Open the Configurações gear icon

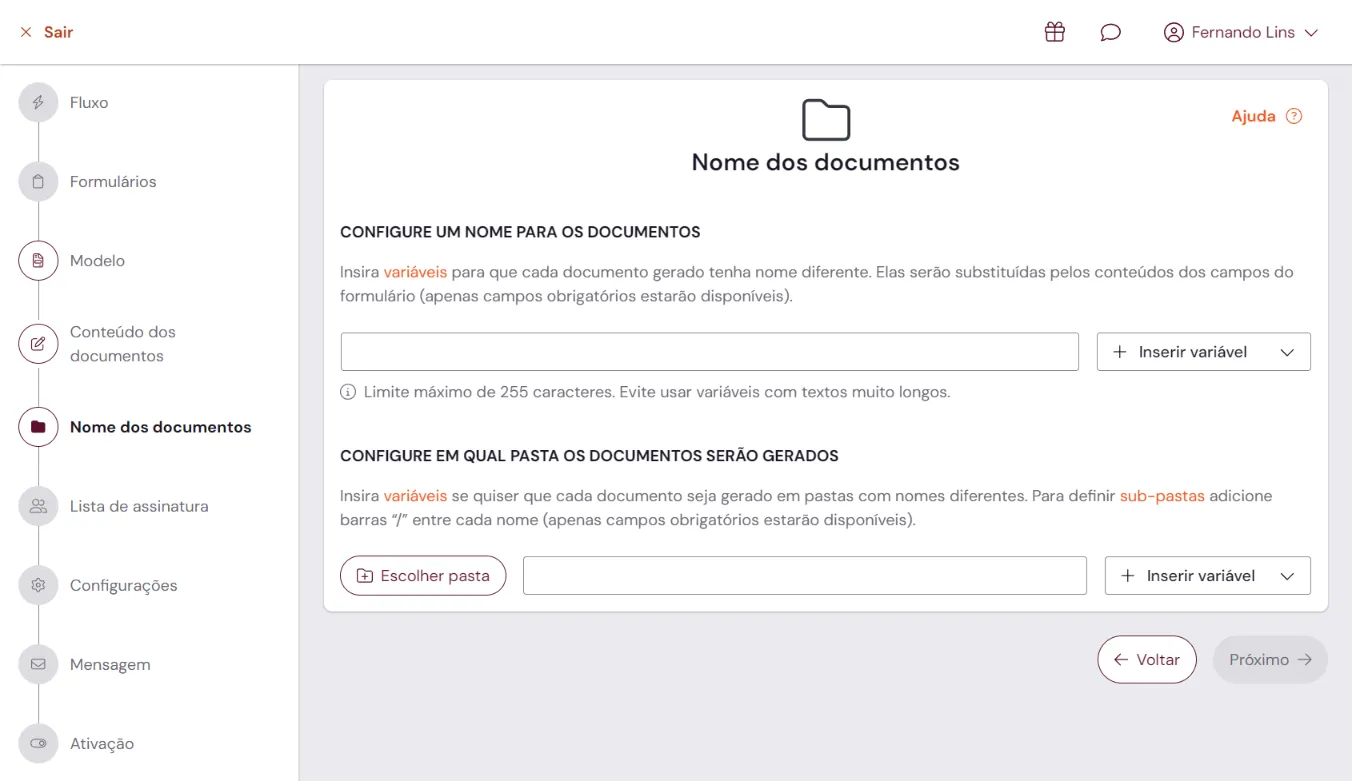[38, 585]
